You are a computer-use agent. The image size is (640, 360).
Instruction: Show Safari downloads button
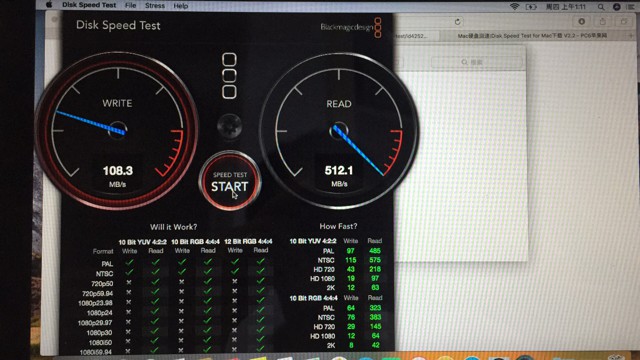pyautogui.click(x=582, y=22)
